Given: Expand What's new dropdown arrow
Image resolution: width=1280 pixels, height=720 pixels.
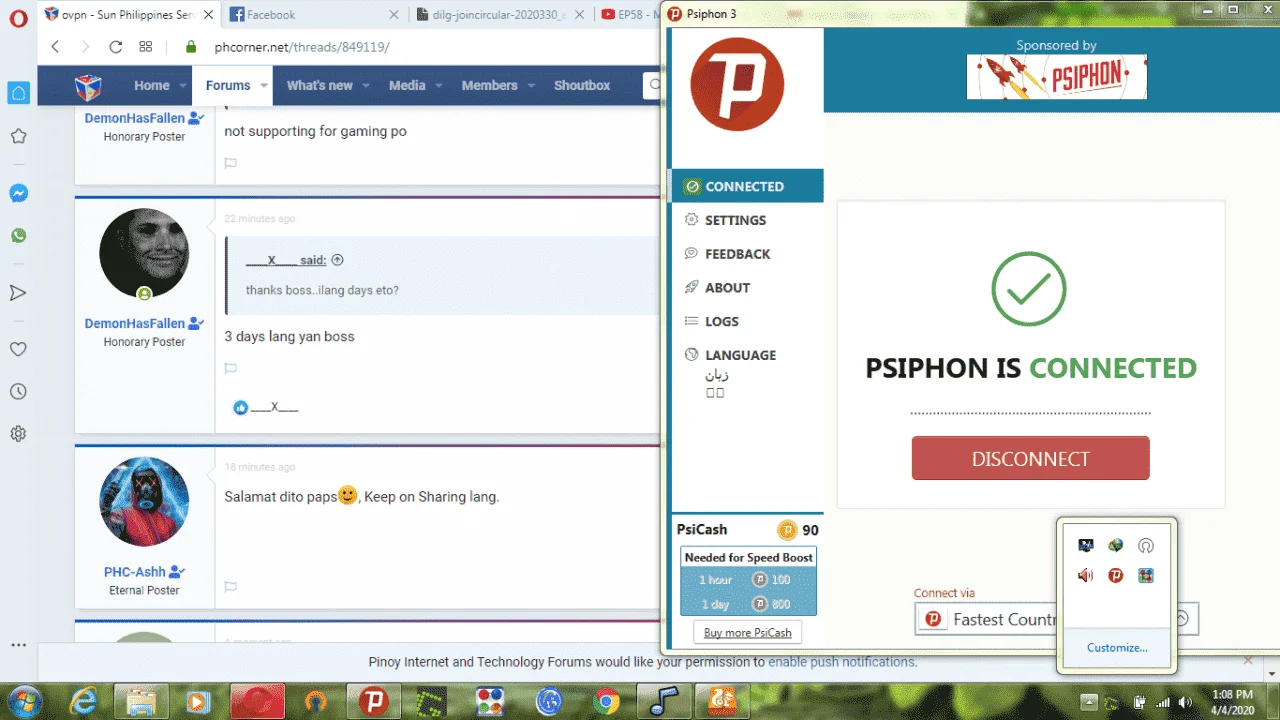Looking at the screenshot, I should [366, 86].
